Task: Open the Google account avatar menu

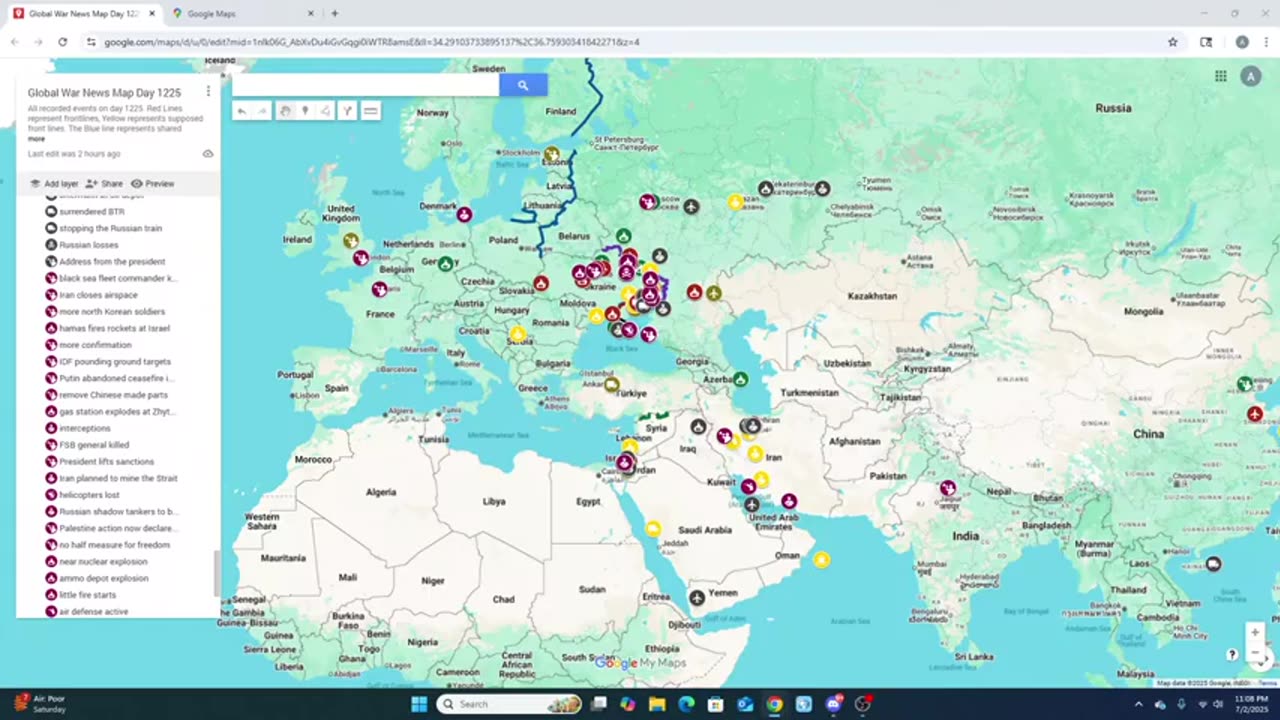Action: 1251,76
